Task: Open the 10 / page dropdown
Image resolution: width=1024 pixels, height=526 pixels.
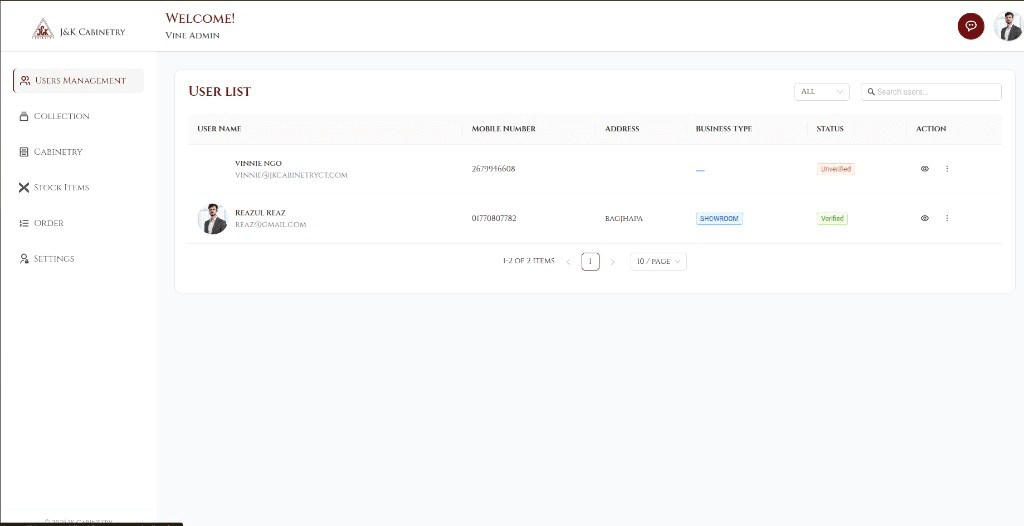Action: tap(658, 261)
